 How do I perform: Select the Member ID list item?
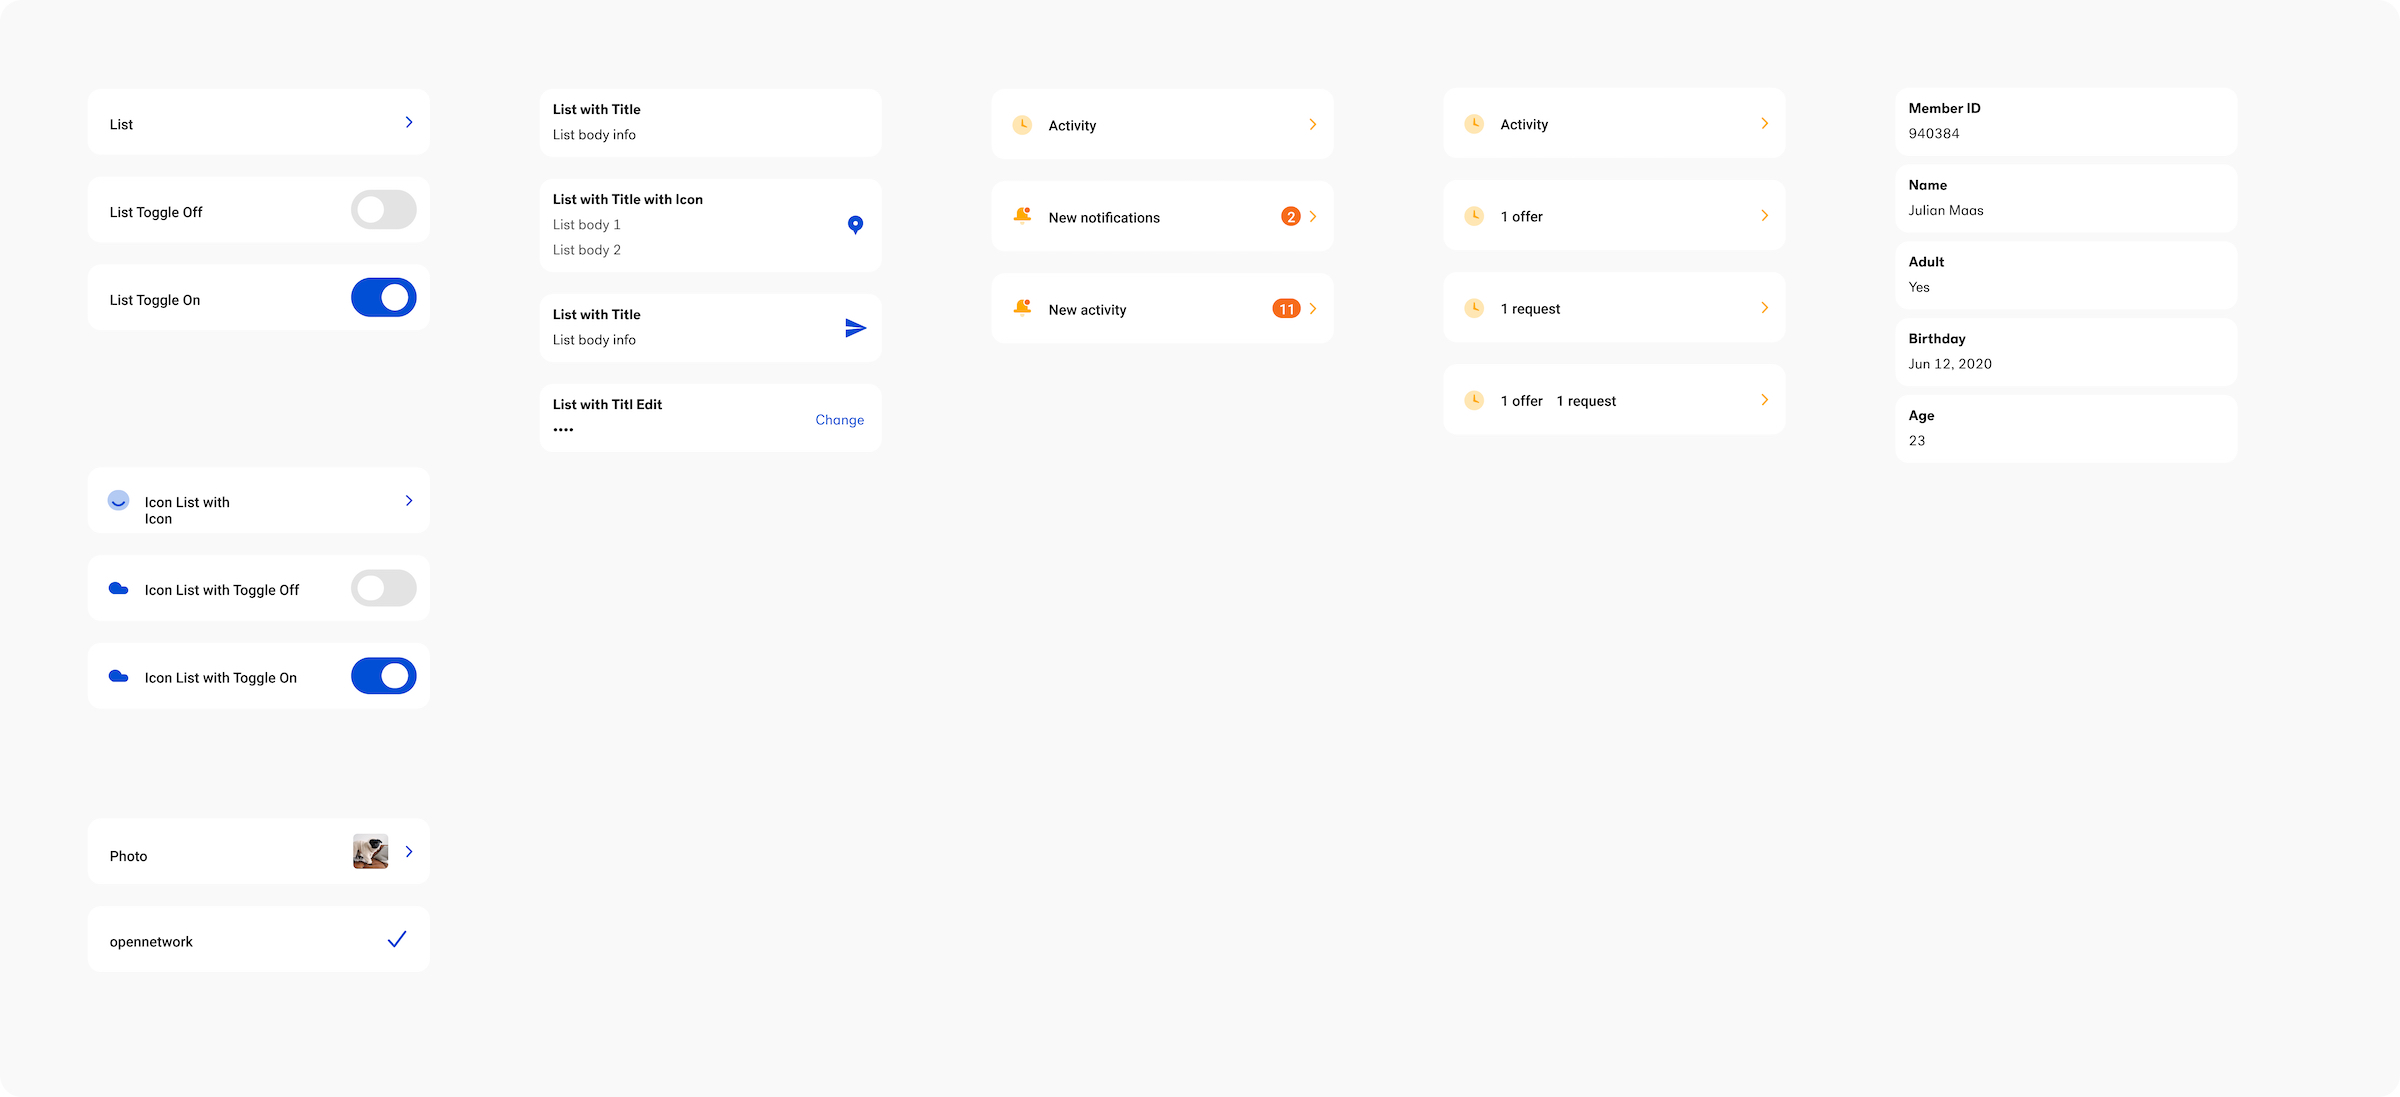2065,121
